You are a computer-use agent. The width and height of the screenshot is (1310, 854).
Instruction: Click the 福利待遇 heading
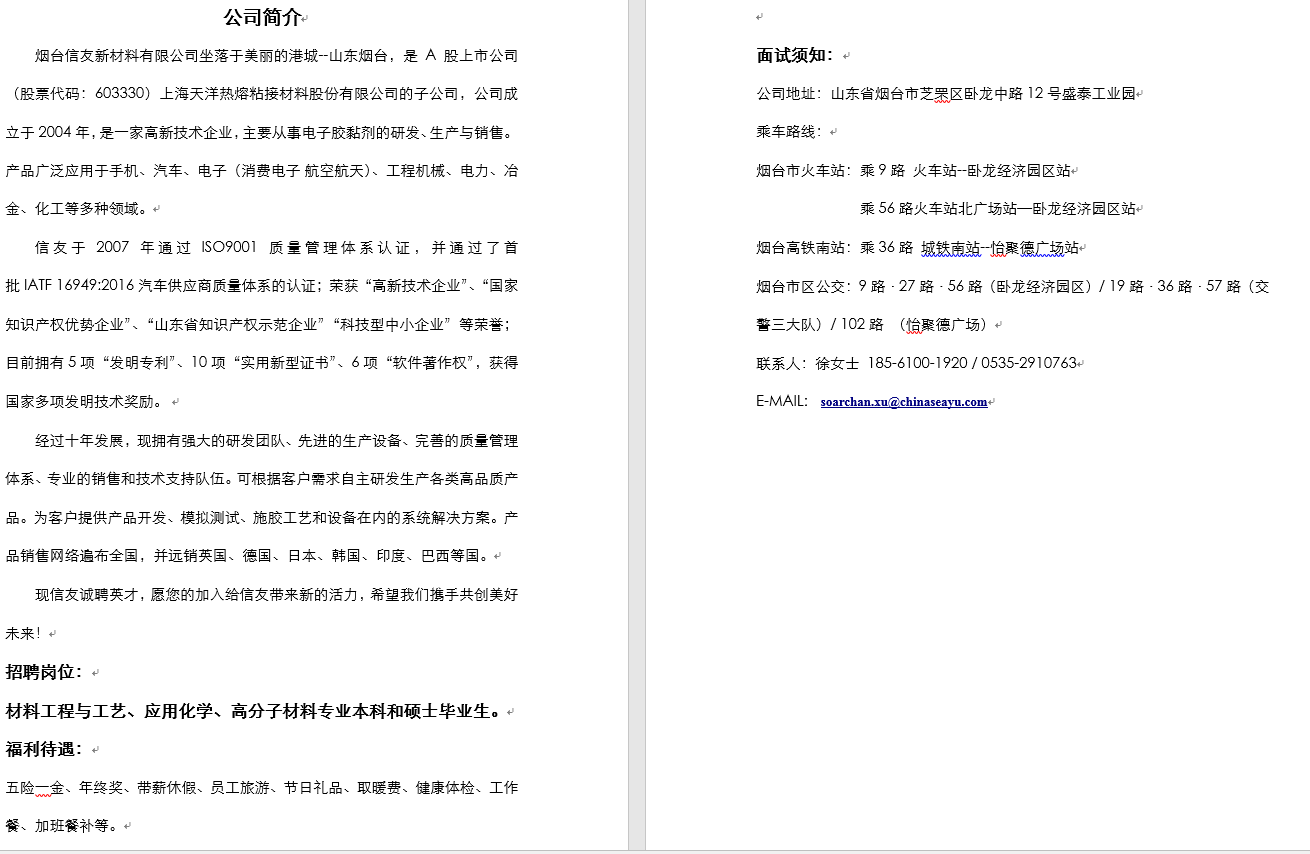[44, 749]
